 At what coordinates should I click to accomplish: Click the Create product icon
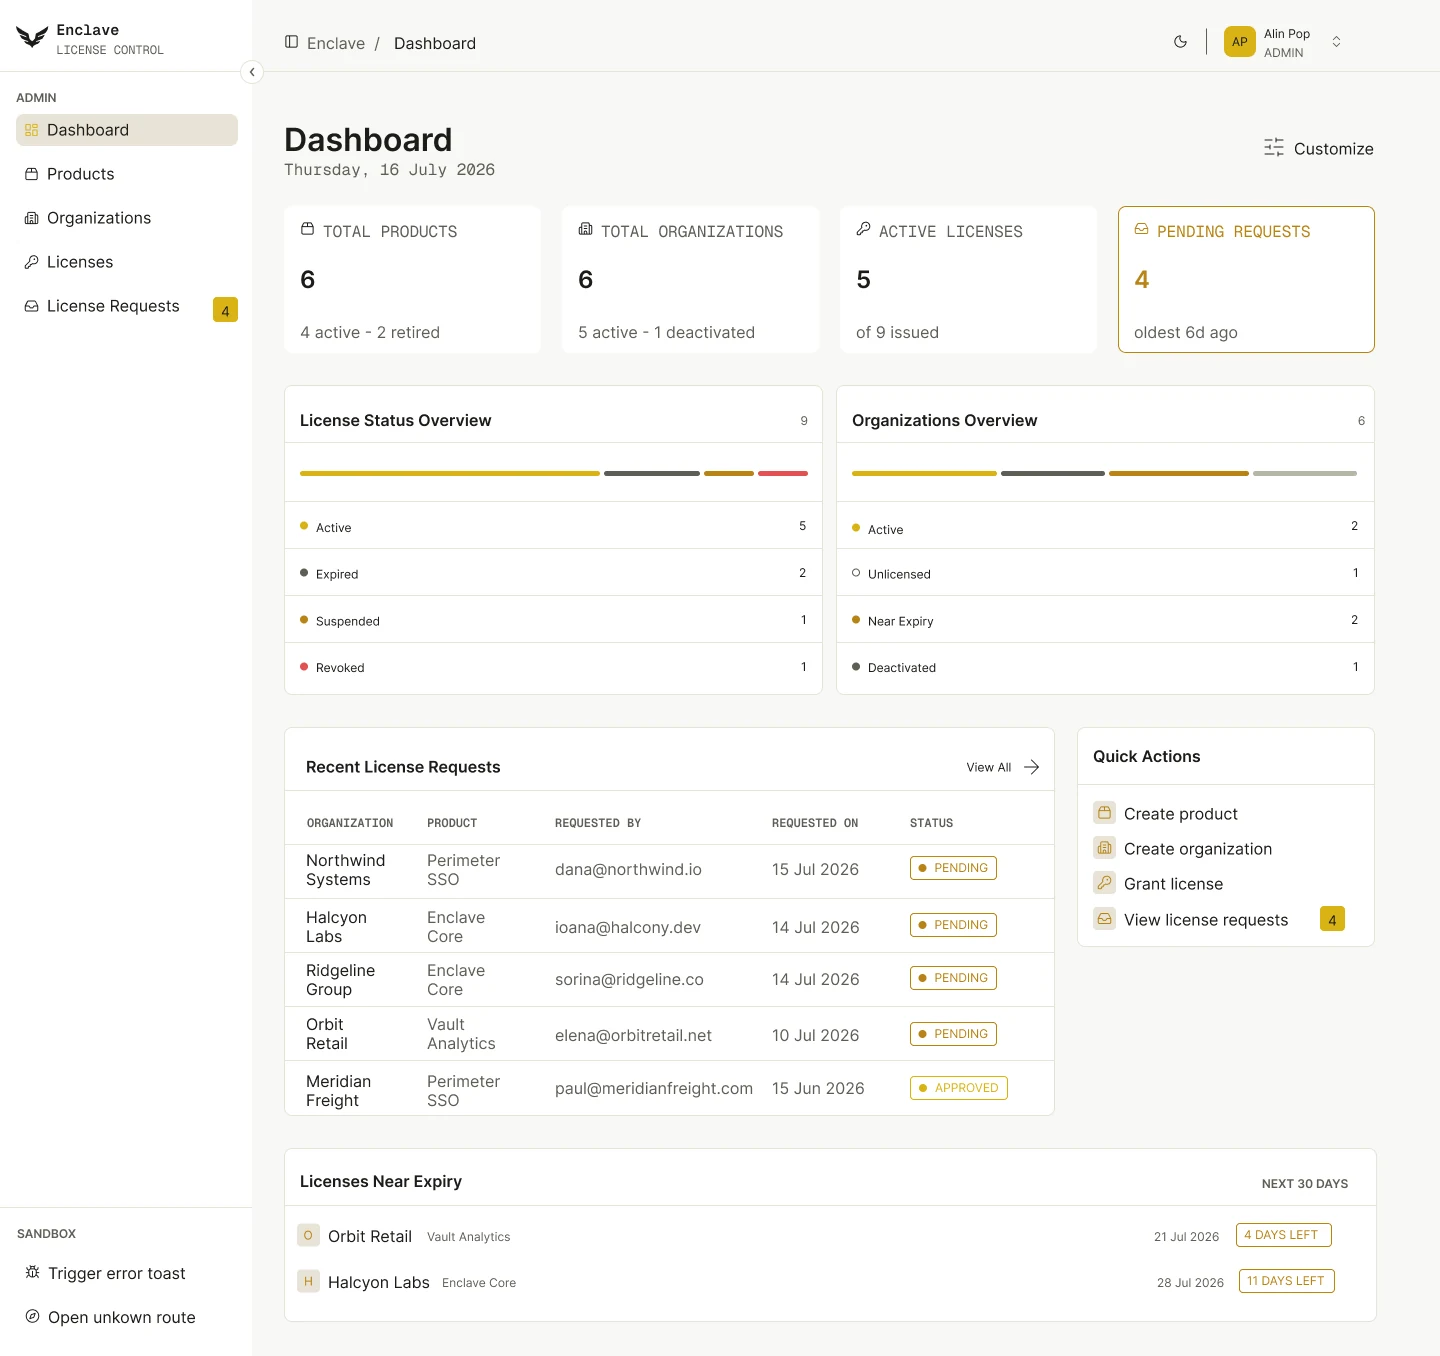pos(1104,813)
